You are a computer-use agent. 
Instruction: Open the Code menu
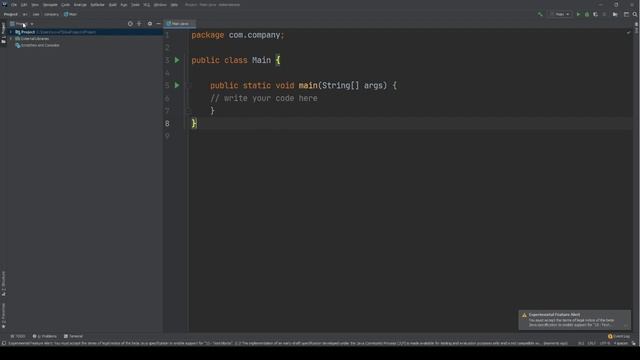pyautogui.click(x=65, y=4)
